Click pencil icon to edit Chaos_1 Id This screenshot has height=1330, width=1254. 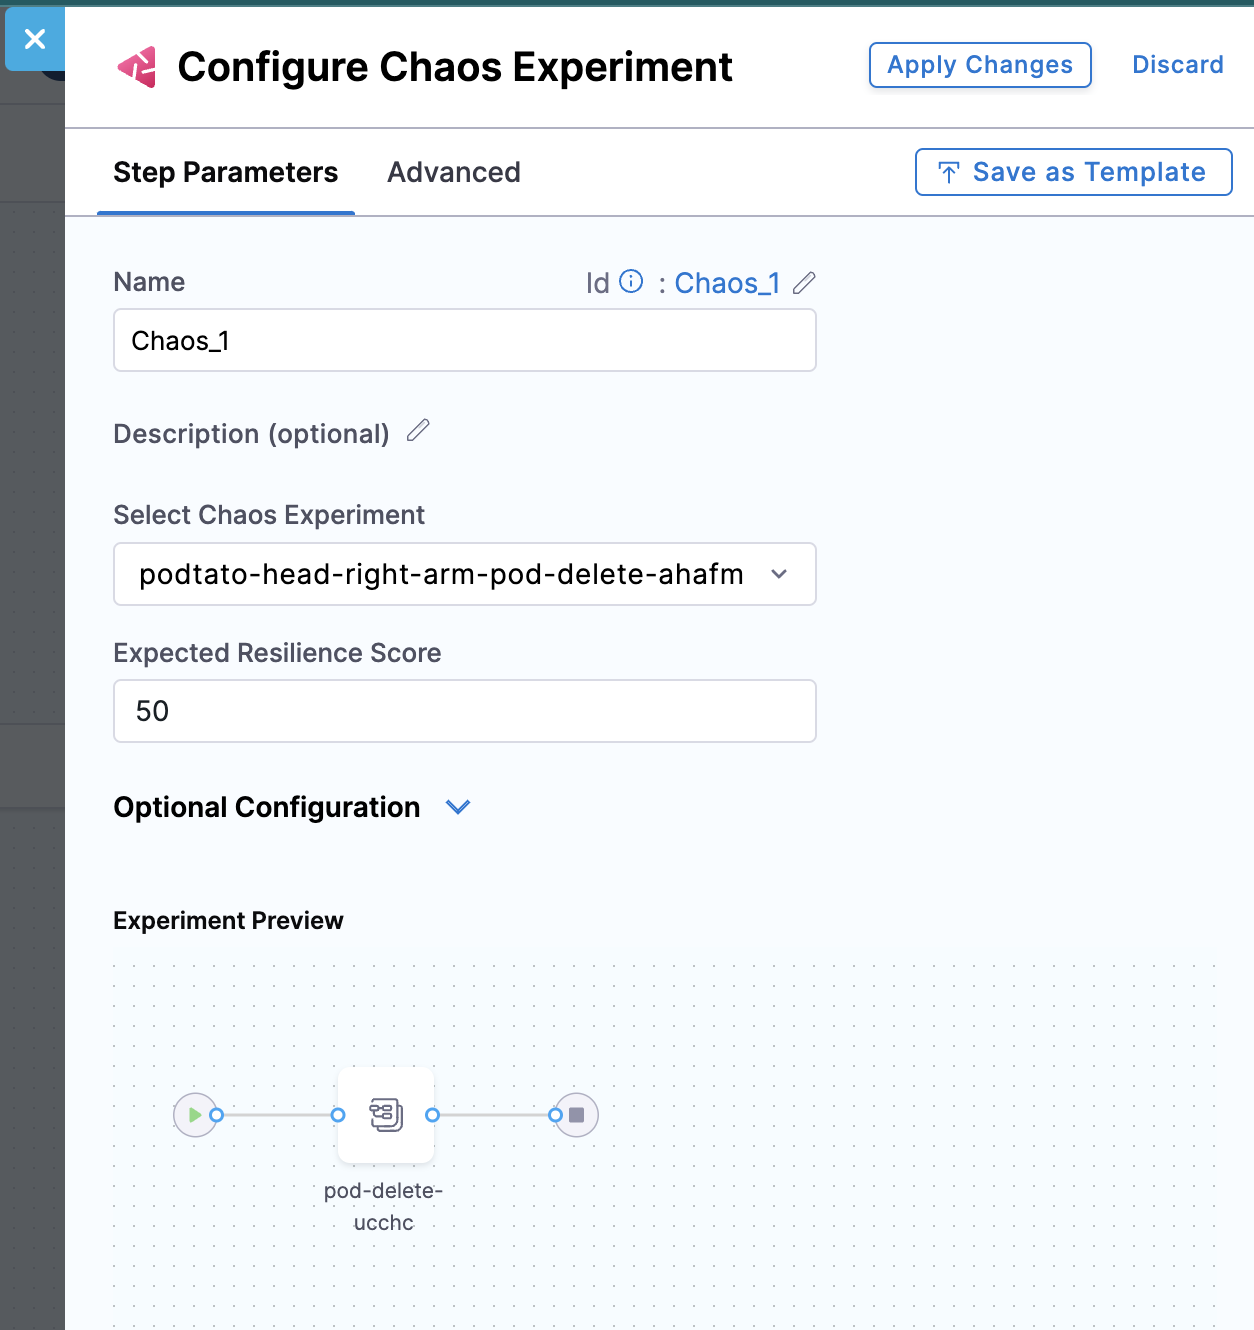pos(804,283)
